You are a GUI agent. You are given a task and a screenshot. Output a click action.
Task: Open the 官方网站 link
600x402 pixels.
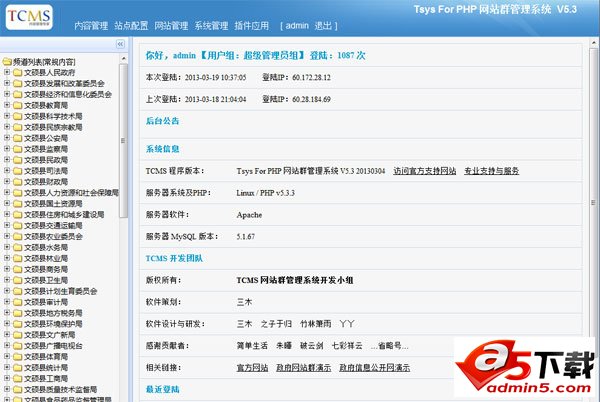tap(252, 368)
